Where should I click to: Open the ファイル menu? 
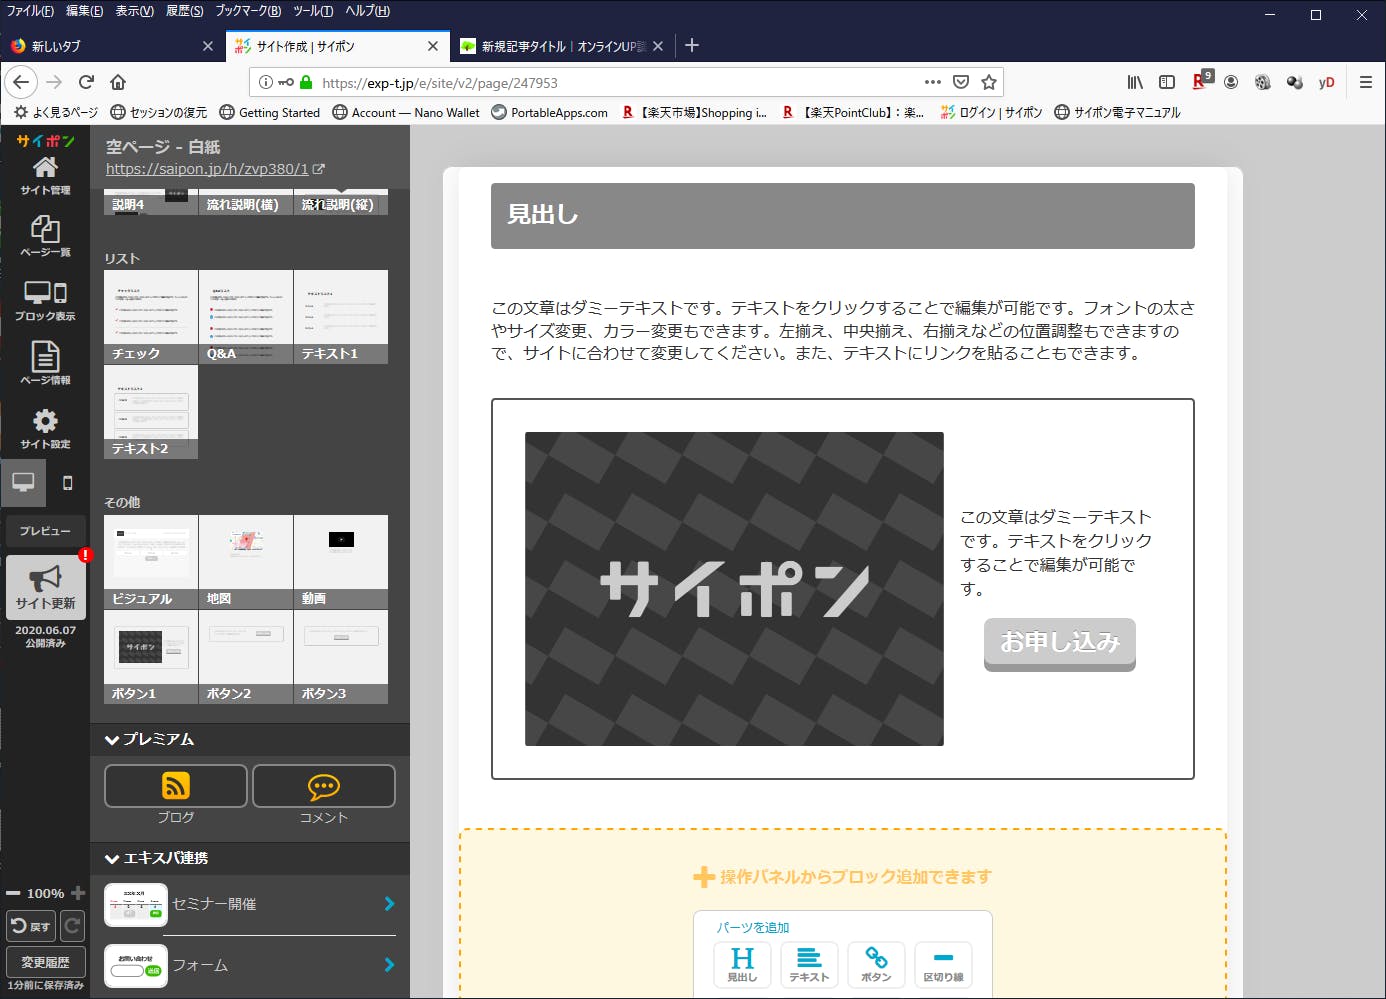(30, 11)
